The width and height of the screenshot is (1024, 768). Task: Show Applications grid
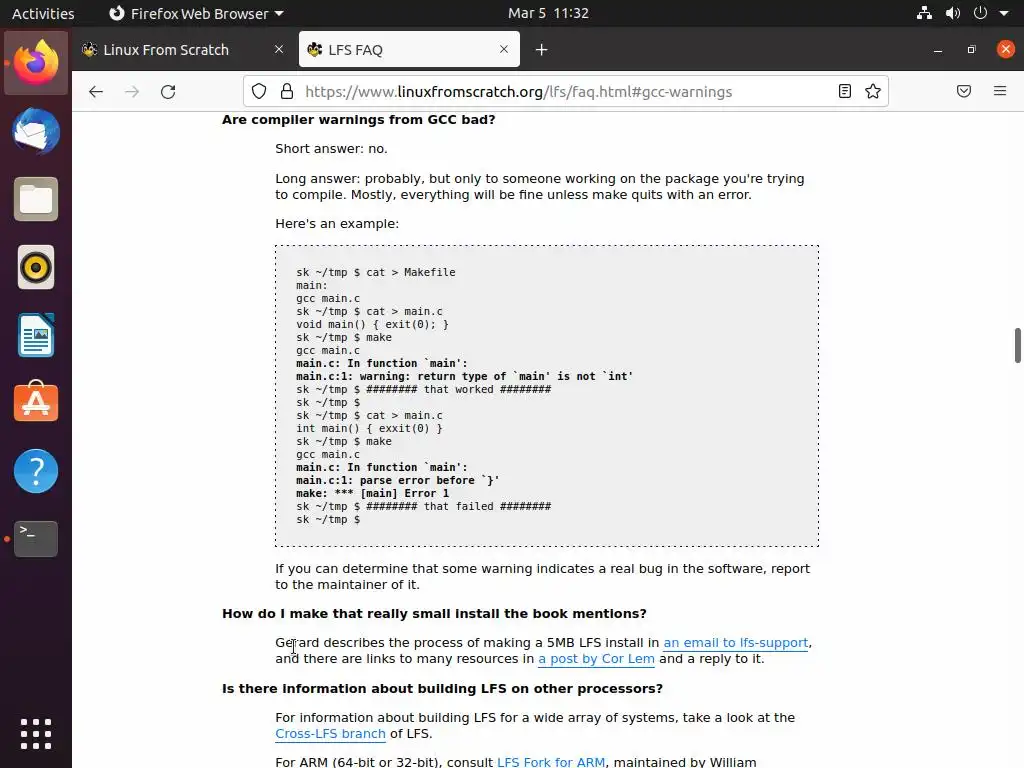(x=36, y=734)
